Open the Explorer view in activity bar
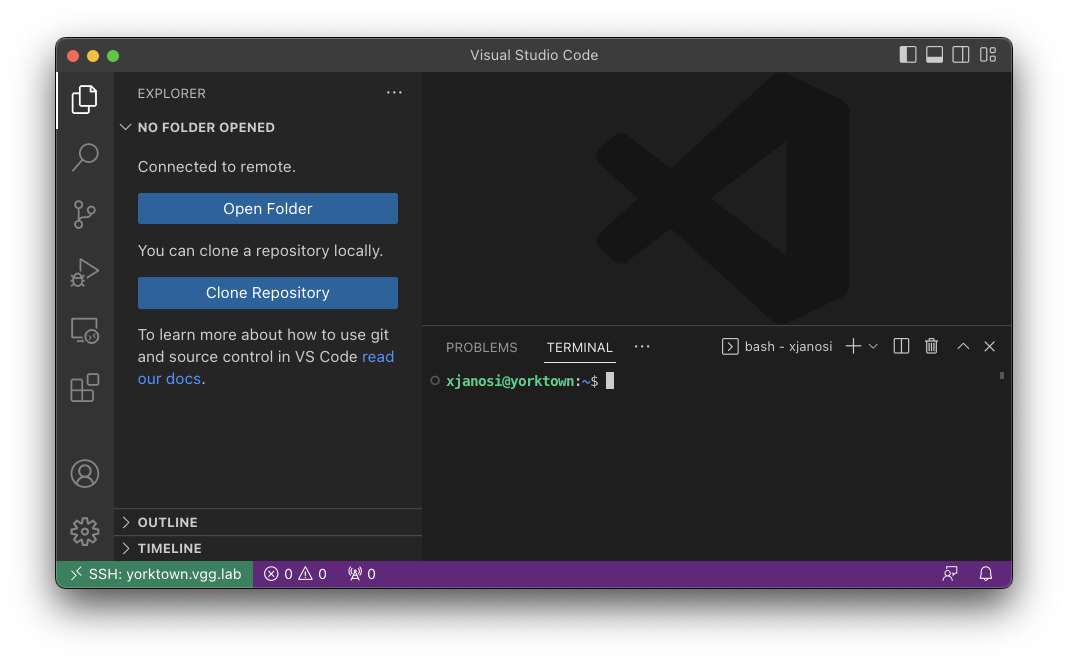The width and height of the screenshot is (1068, 662). (x=84, y=99)
